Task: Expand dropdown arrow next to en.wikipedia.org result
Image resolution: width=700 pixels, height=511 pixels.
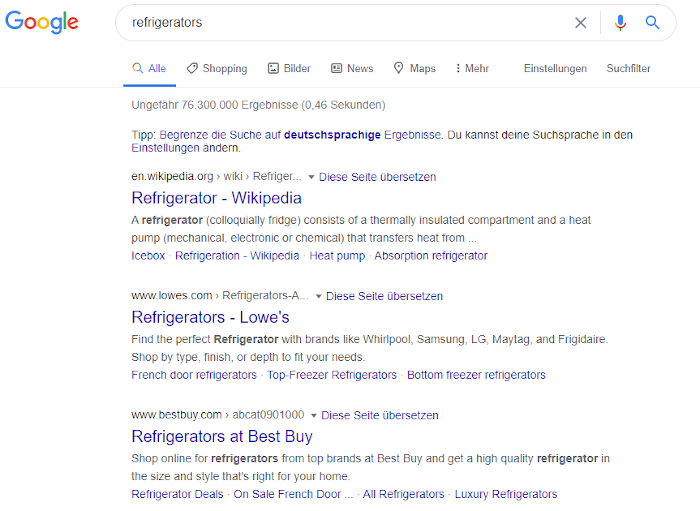Action: click(311, 177)
